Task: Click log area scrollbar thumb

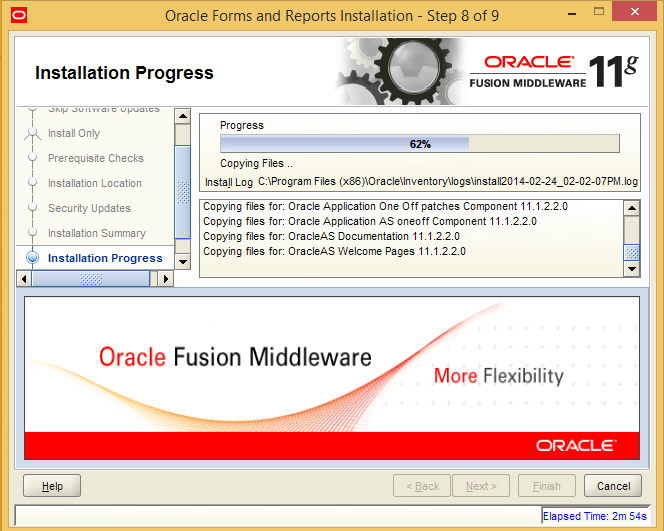Action: [x=632, y=253]
